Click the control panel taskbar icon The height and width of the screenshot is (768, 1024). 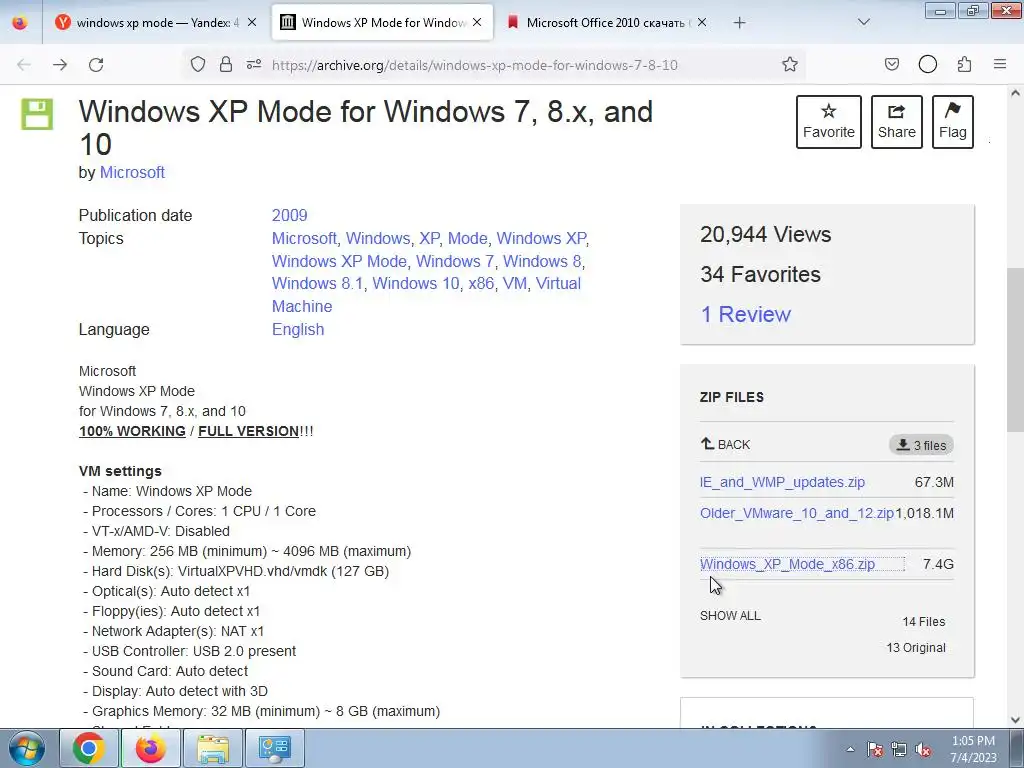pos(274,748)
